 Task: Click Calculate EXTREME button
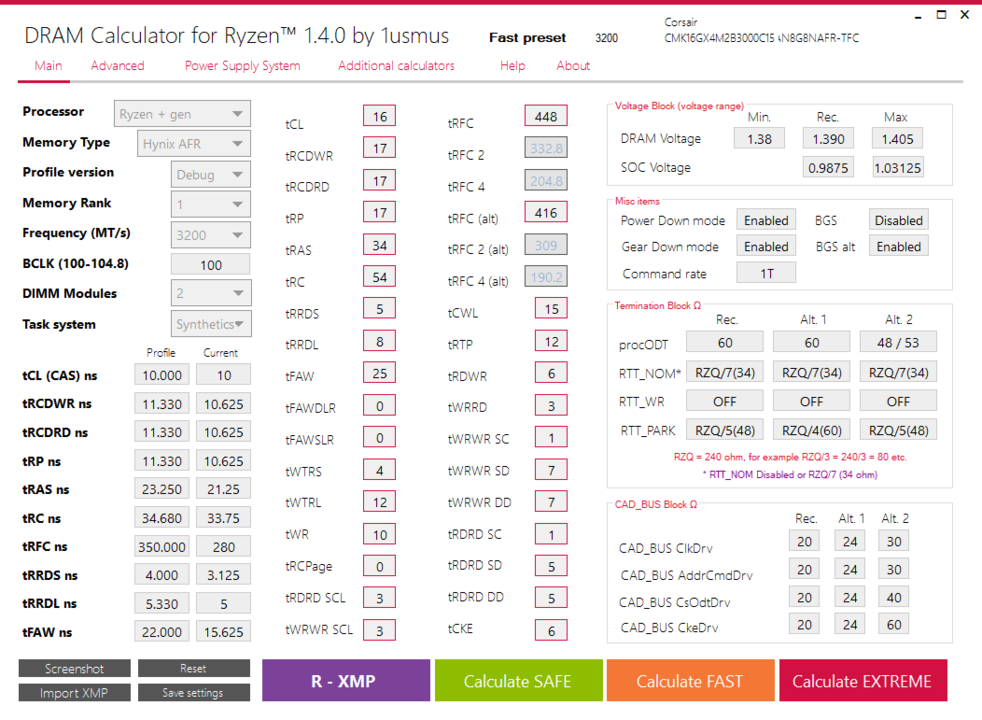pos(862,681)
